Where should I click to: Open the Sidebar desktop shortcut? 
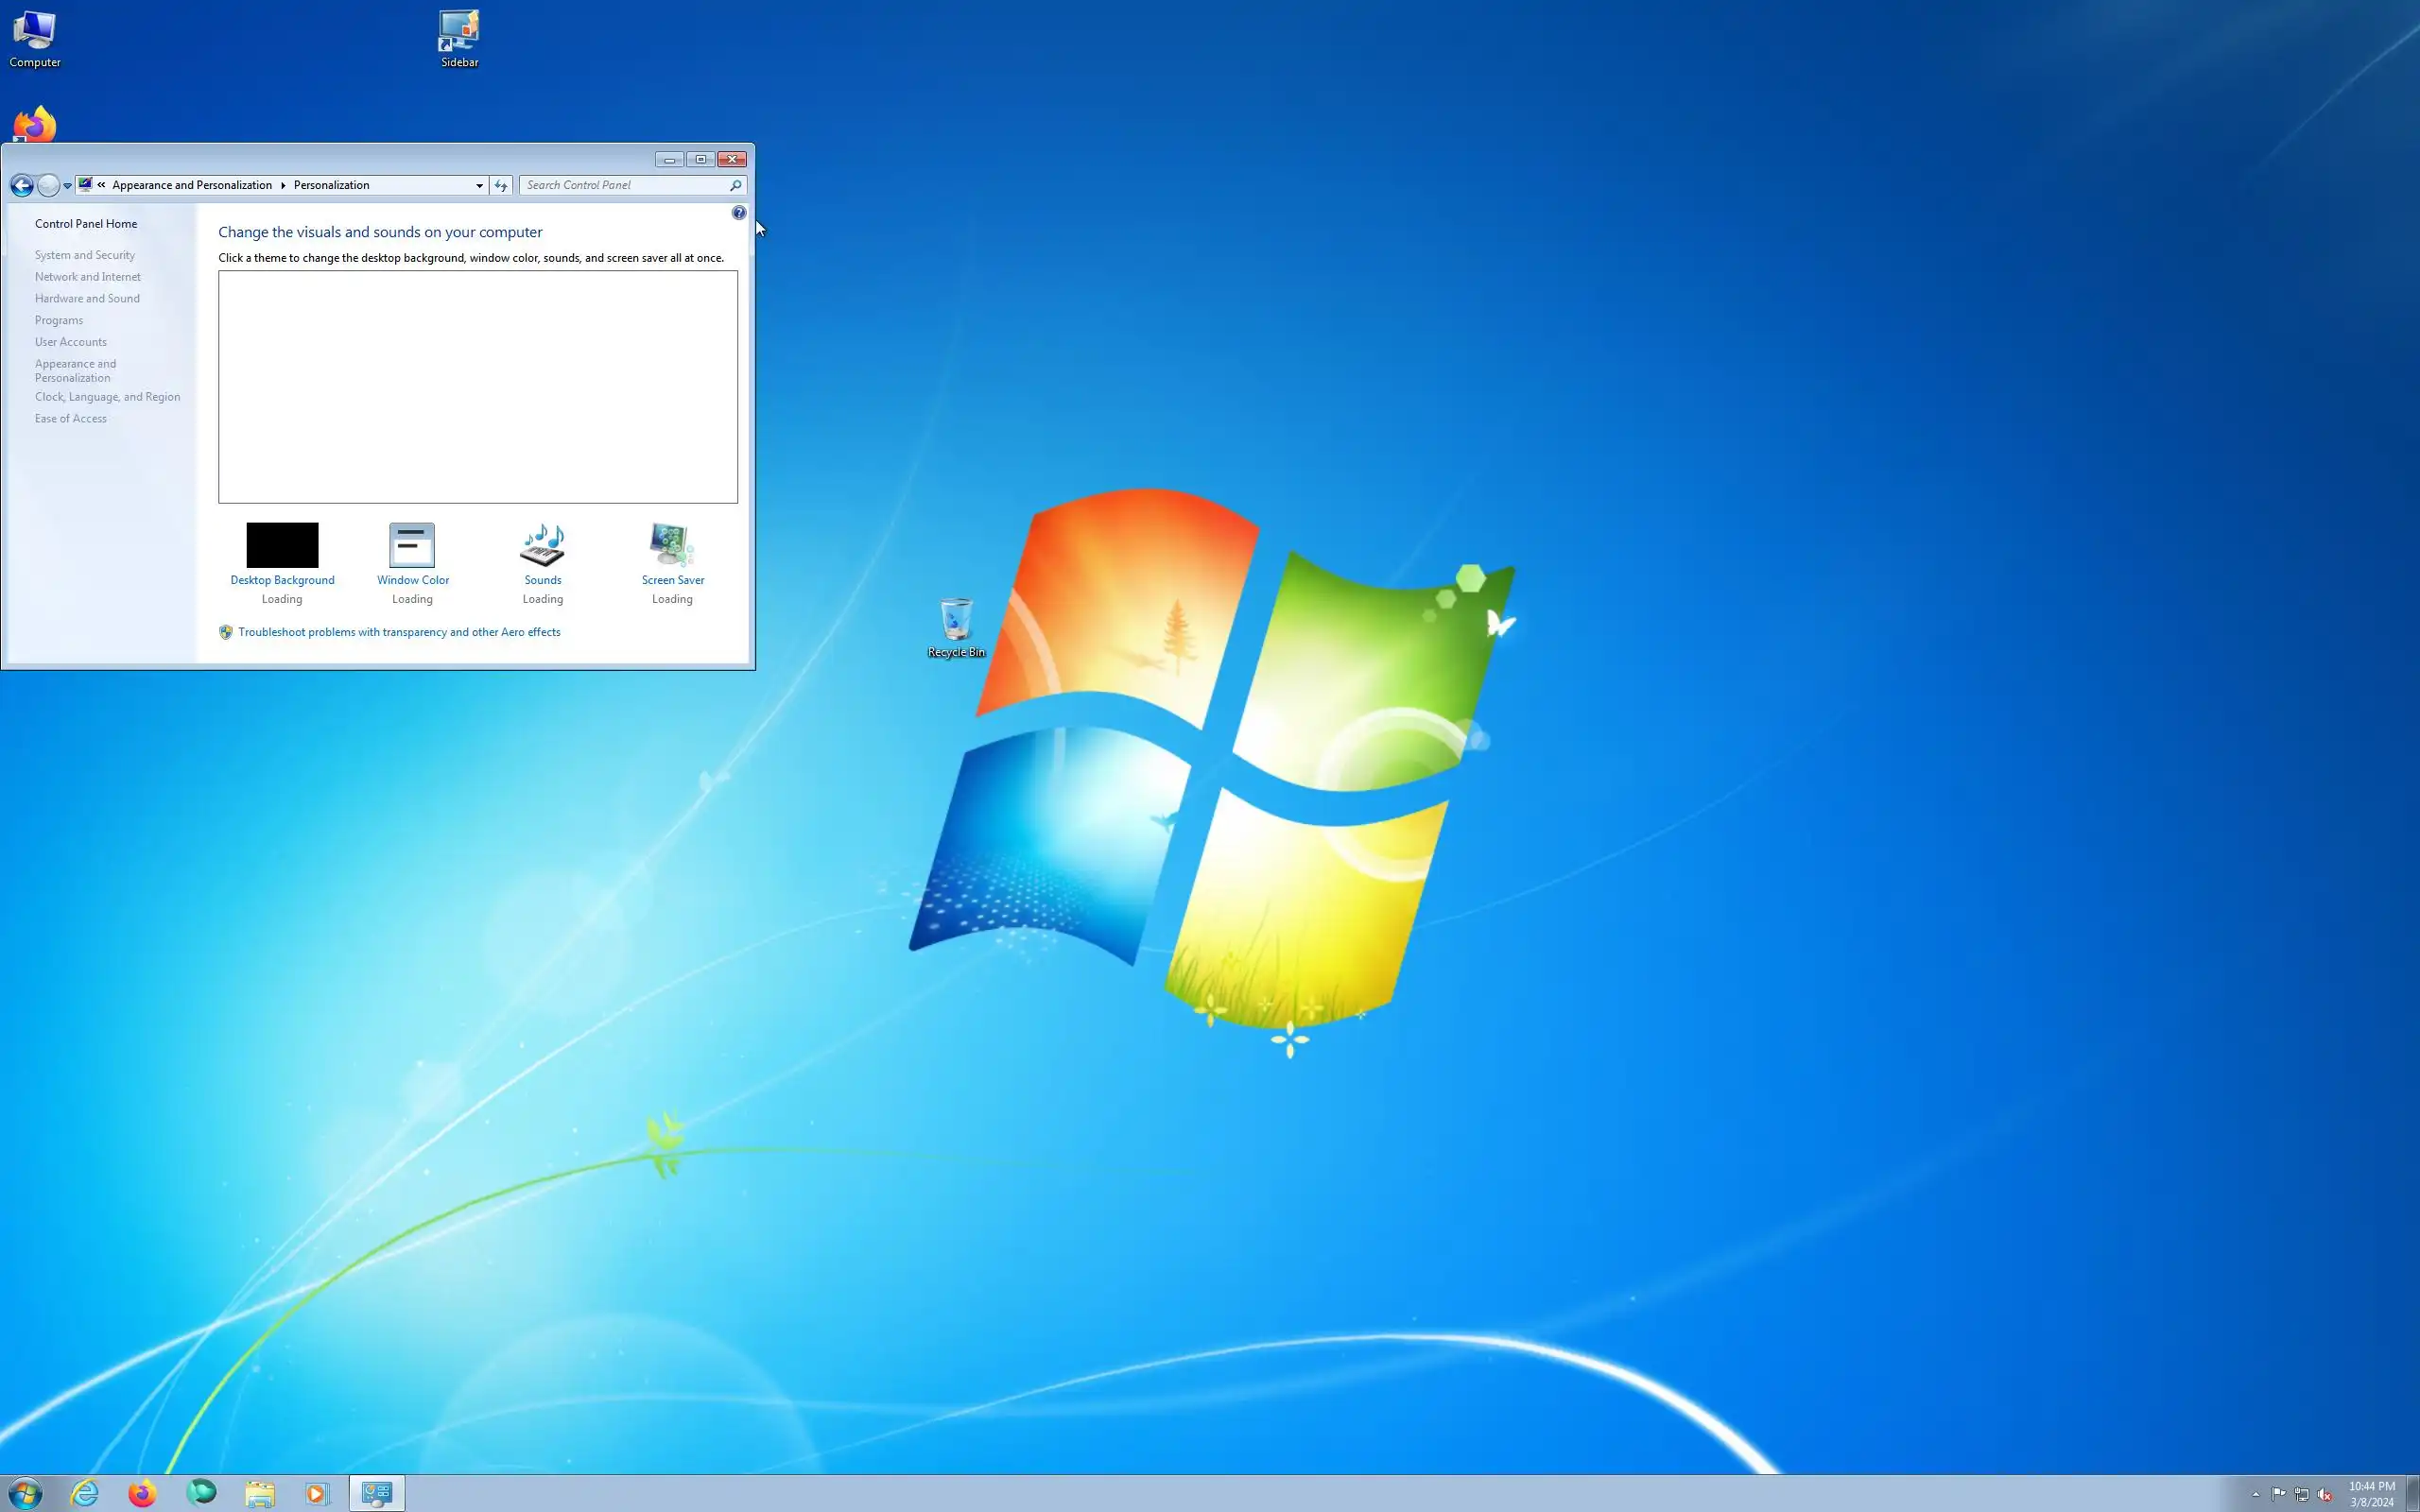[459, 32]
